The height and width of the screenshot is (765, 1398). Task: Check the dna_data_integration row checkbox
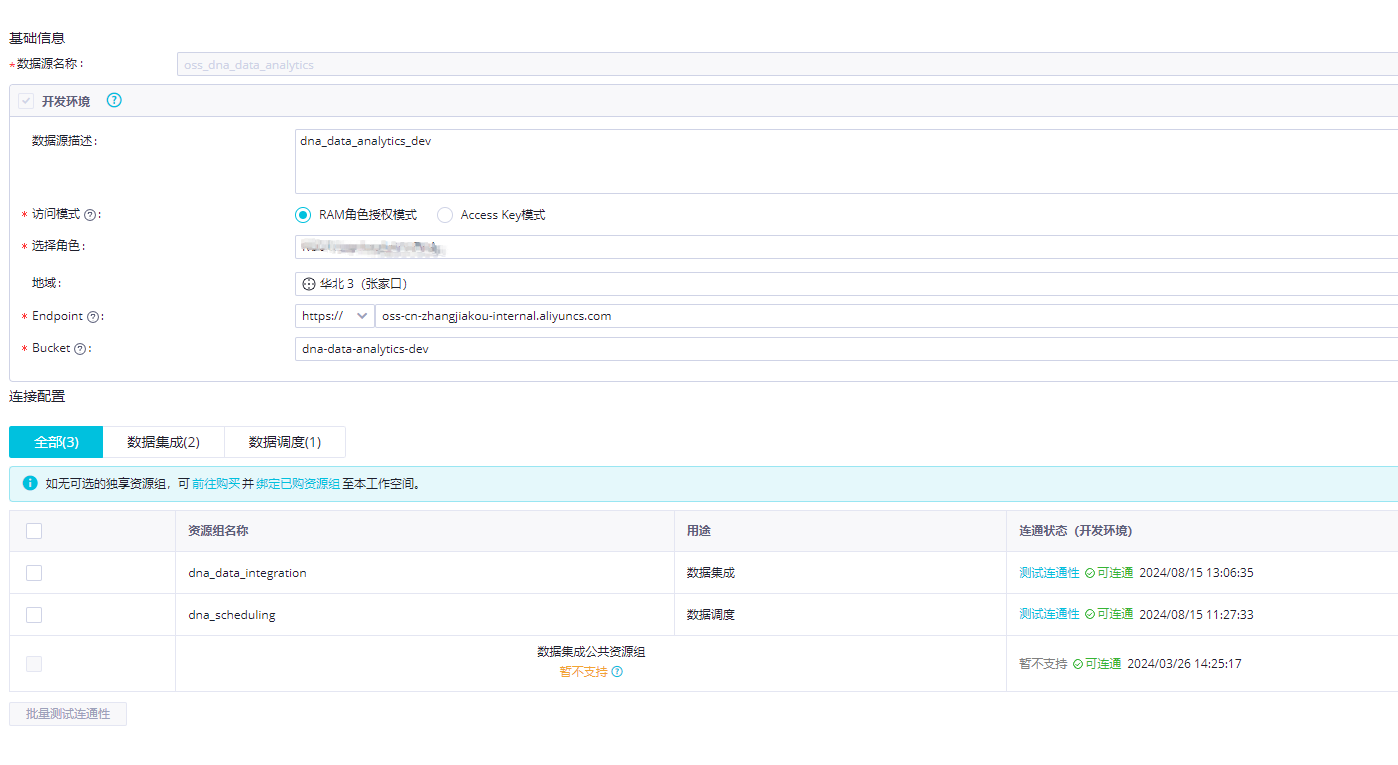(34, 573)
